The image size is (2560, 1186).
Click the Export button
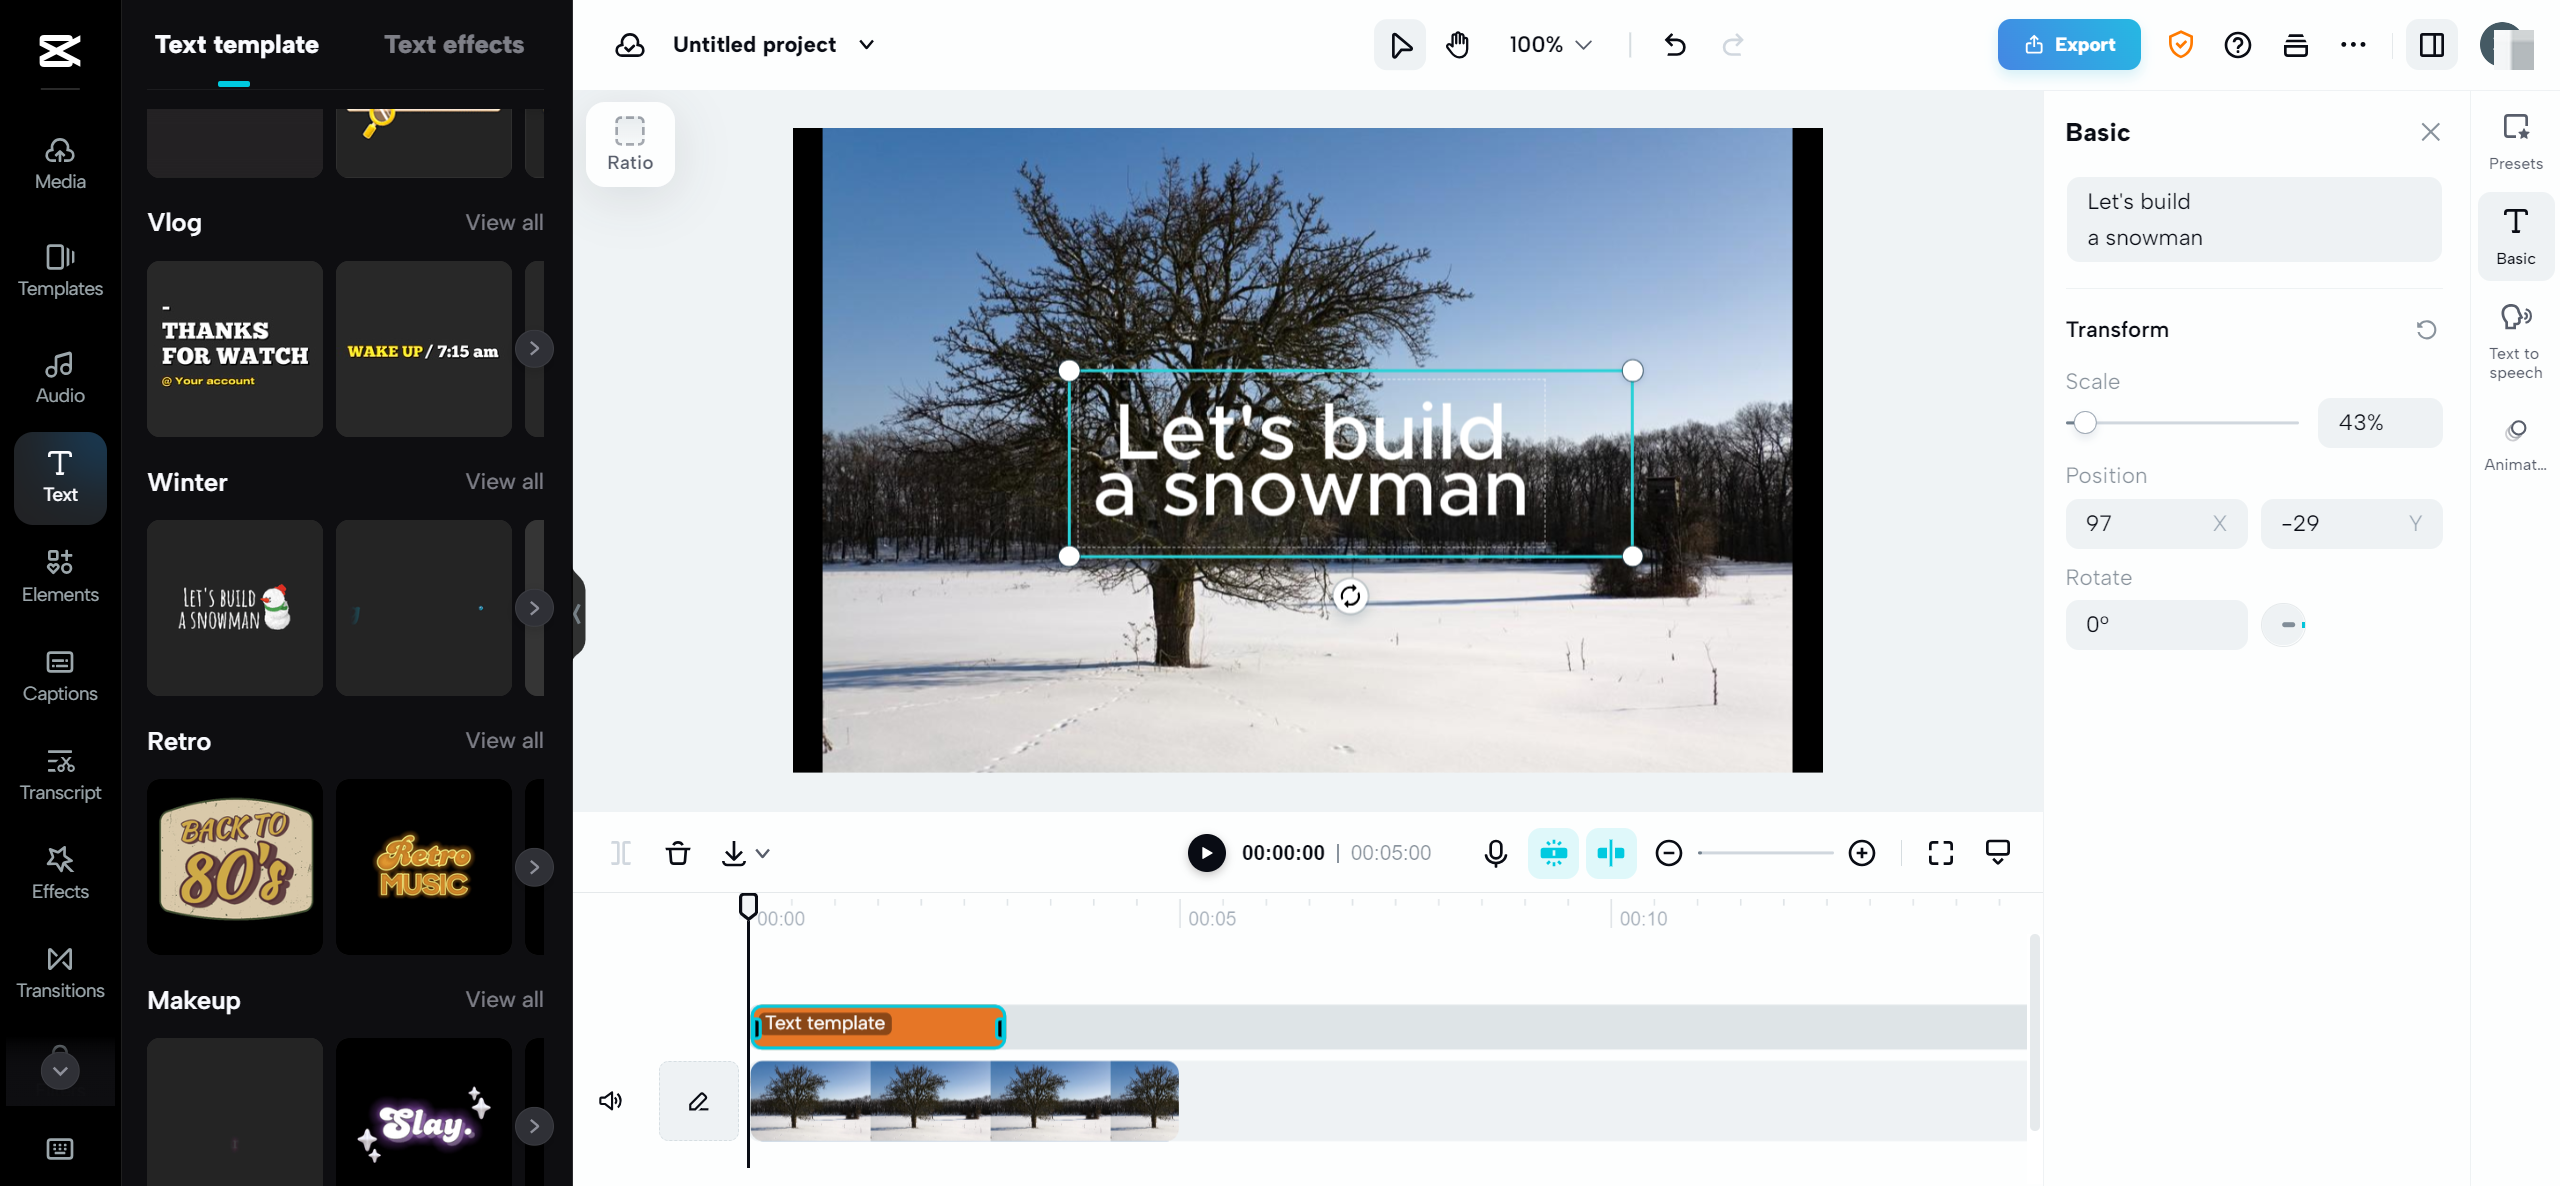[2068, 45]
